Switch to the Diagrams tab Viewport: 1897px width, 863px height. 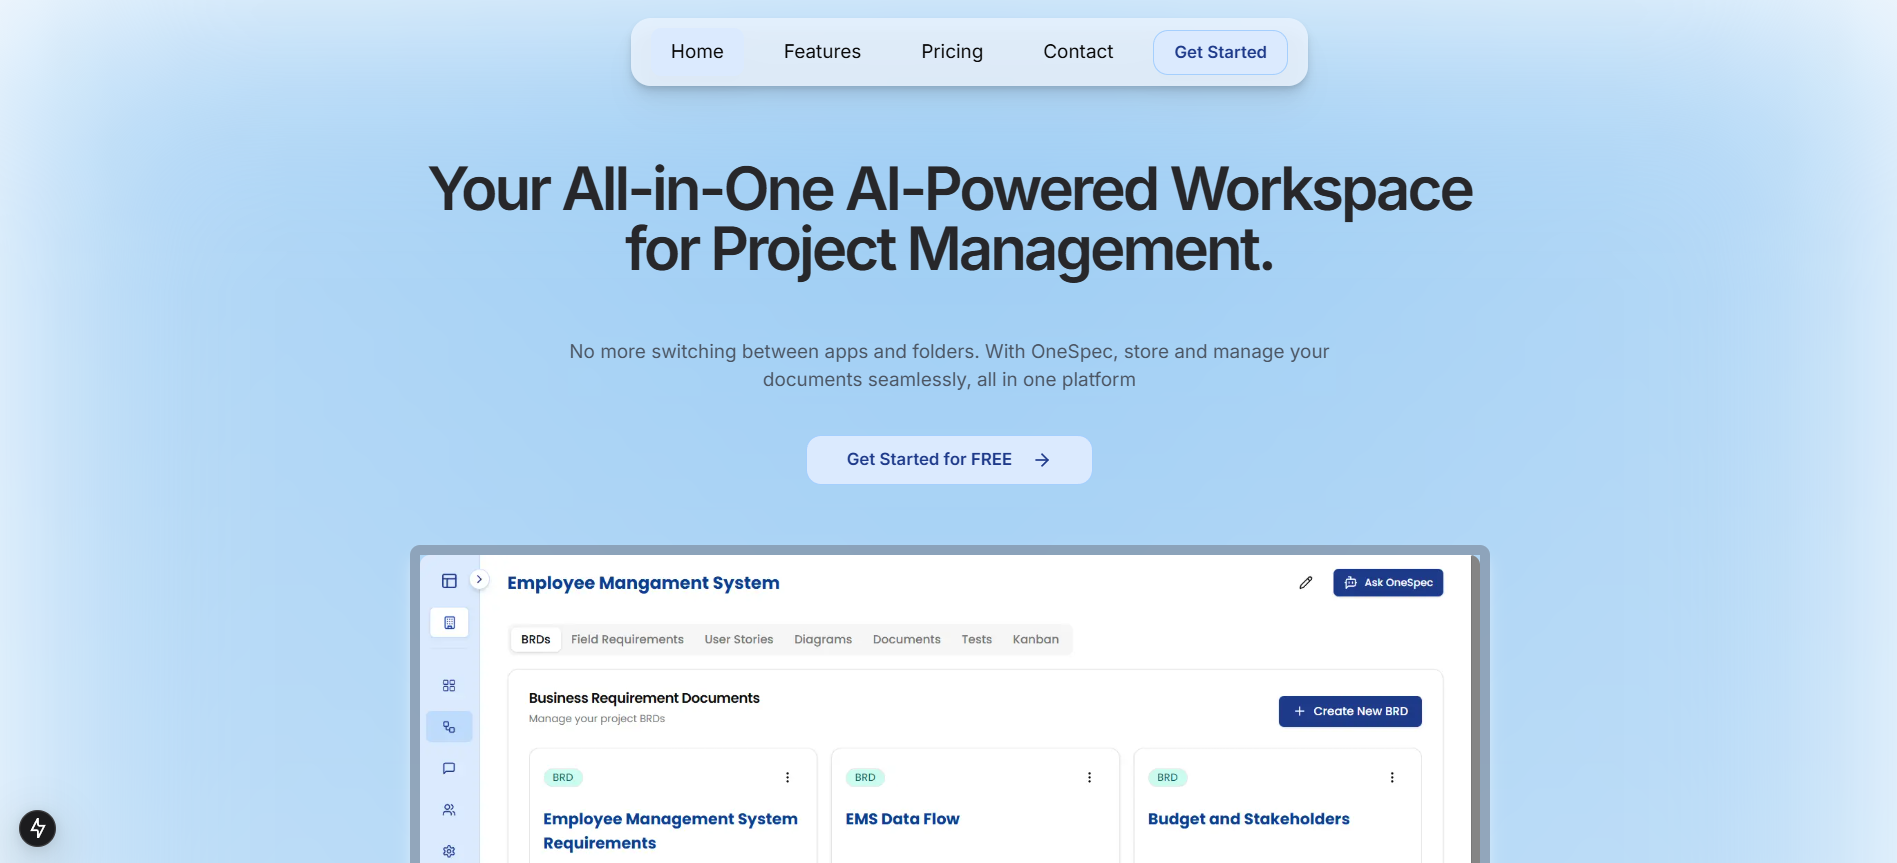coord(823,640)
